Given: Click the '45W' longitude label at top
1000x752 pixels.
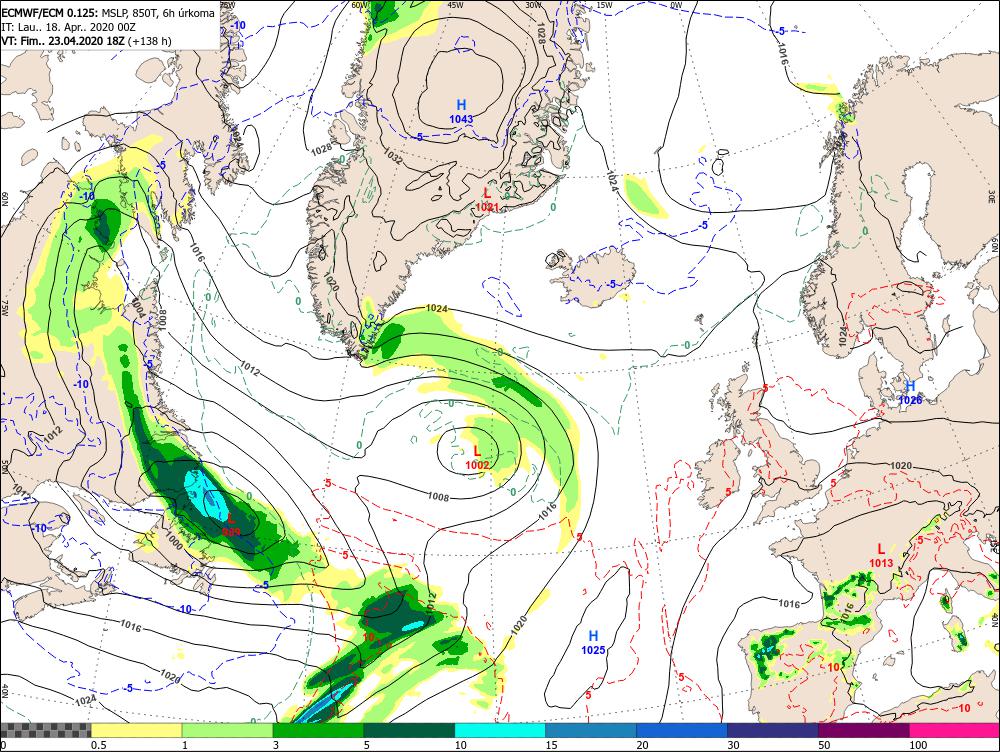Looking at the screenshot, I should (455, 5).
